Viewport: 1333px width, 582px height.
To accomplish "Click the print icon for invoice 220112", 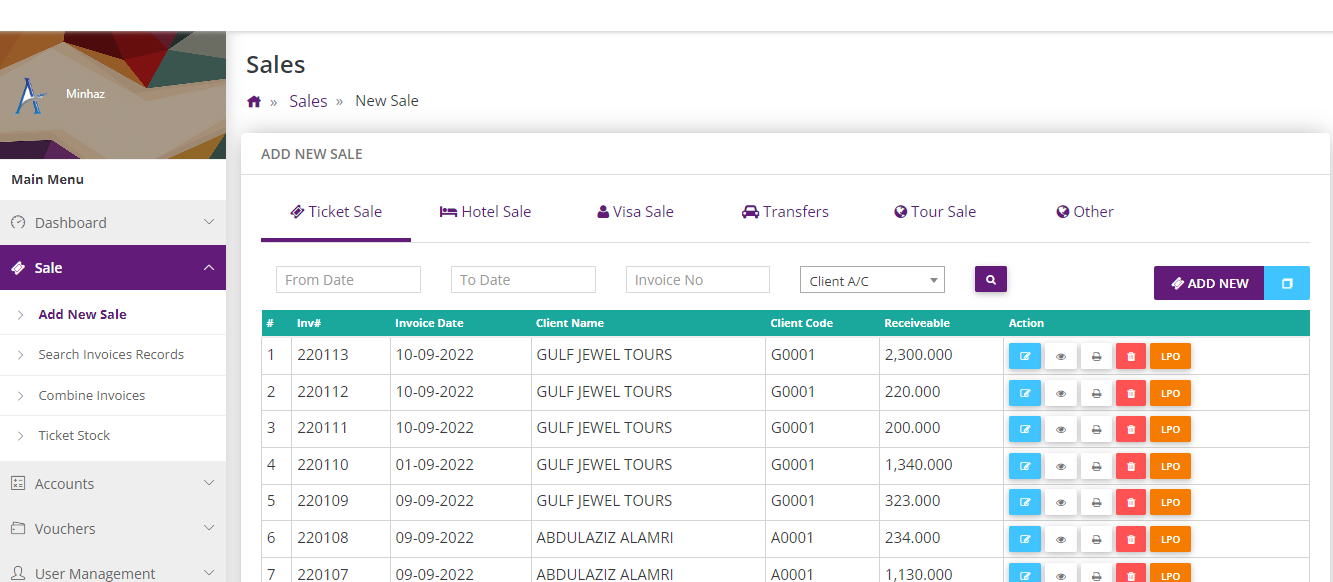I will (x=1096, y=393).
